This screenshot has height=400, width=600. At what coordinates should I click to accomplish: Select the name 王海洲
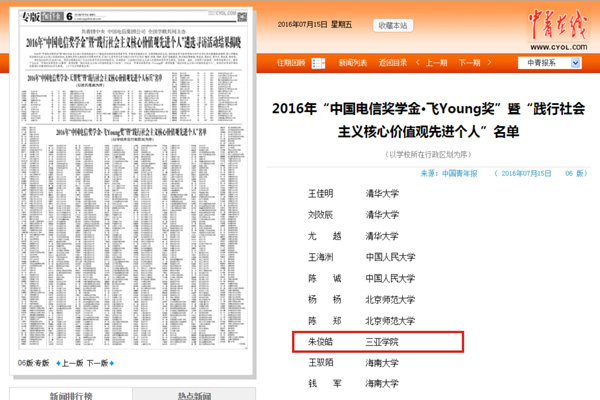[321, 257]
